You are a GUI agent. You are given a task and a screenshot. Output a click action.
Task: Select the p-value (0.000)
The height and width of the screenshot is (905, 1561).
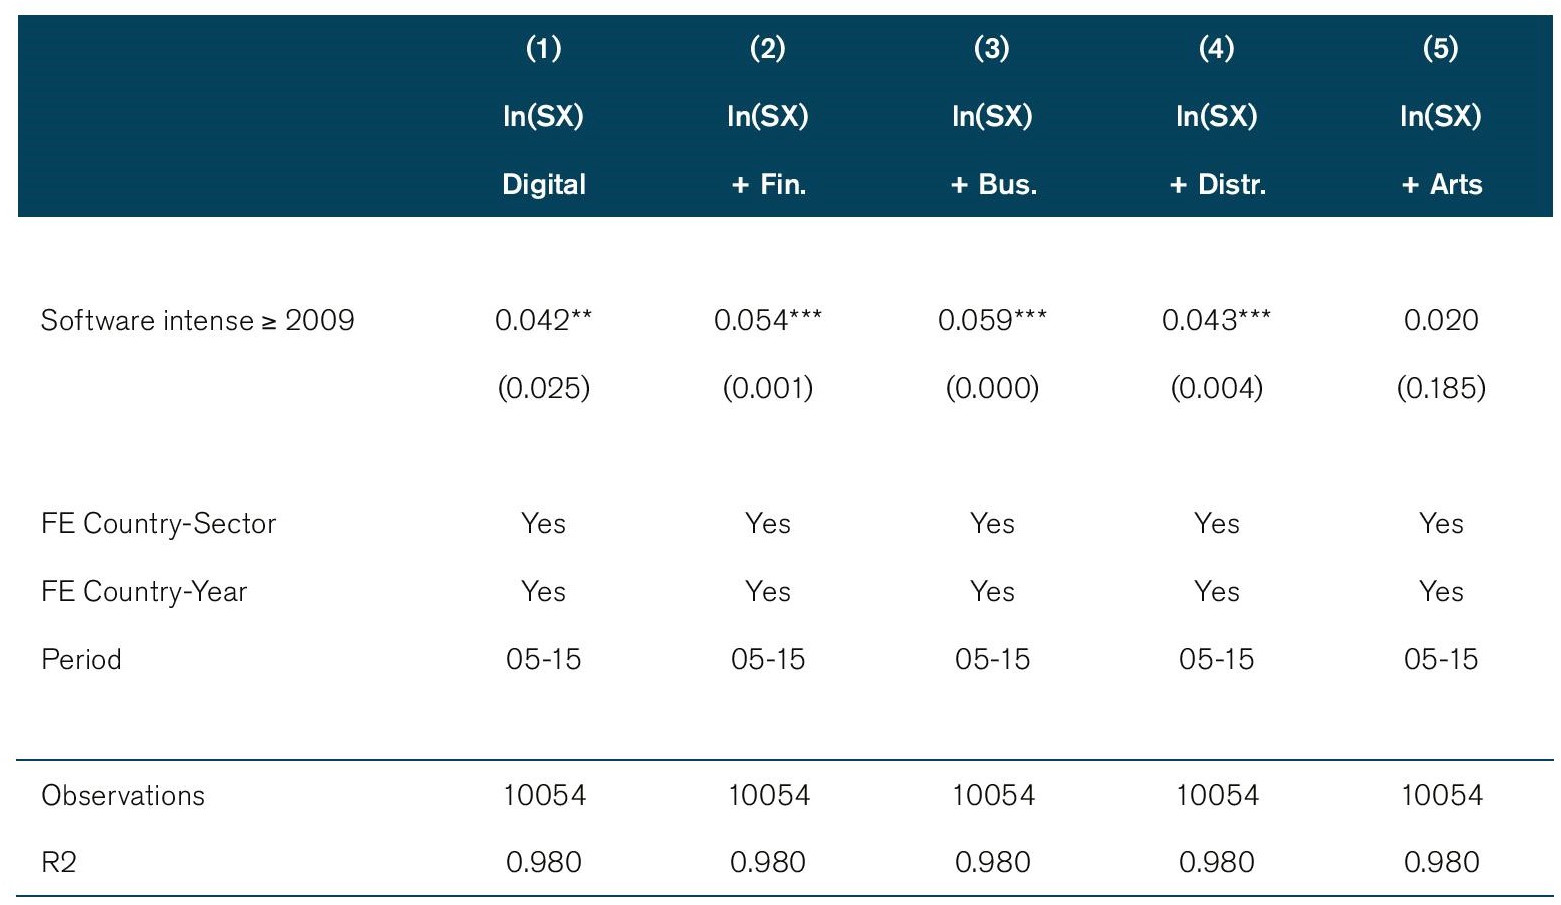point(992,388)
